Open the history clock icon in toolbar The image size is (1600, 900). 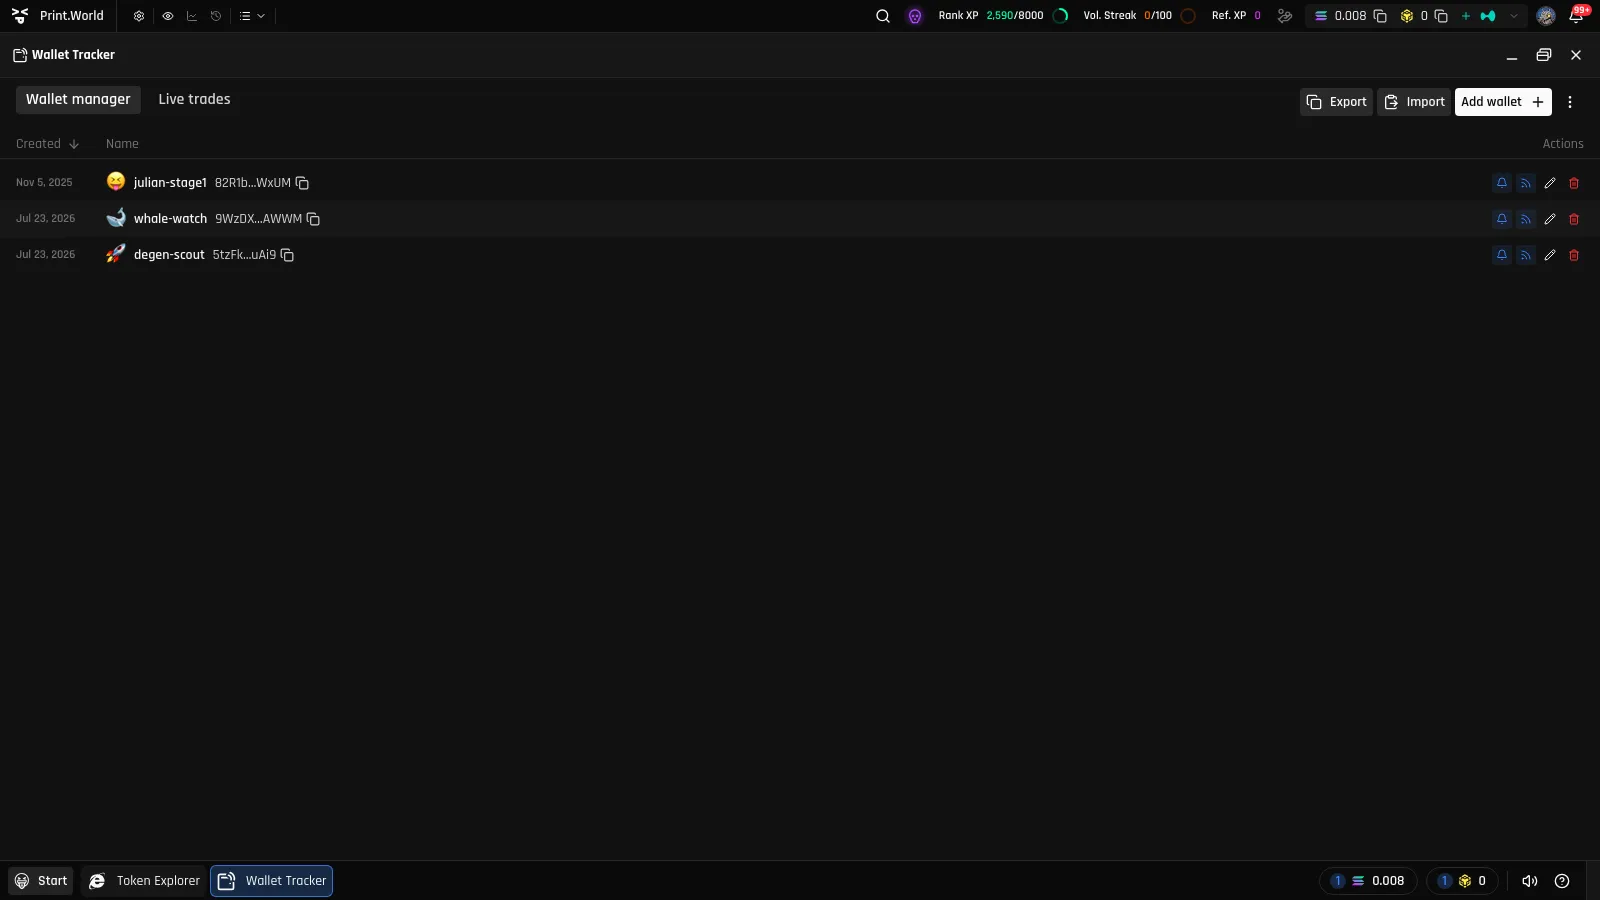(x=216, y=16)
